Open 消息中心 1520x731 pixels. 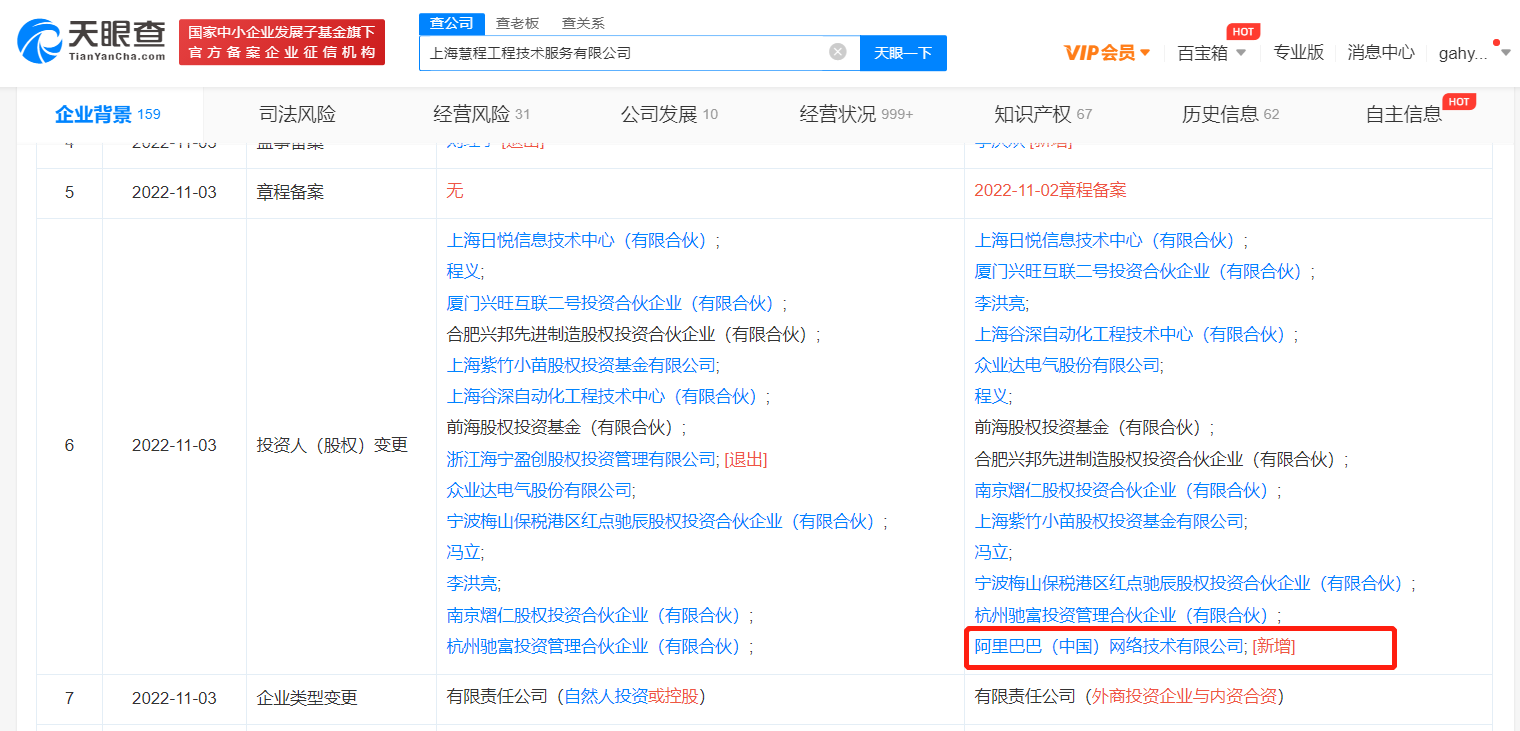click(x=1381, y=53)
